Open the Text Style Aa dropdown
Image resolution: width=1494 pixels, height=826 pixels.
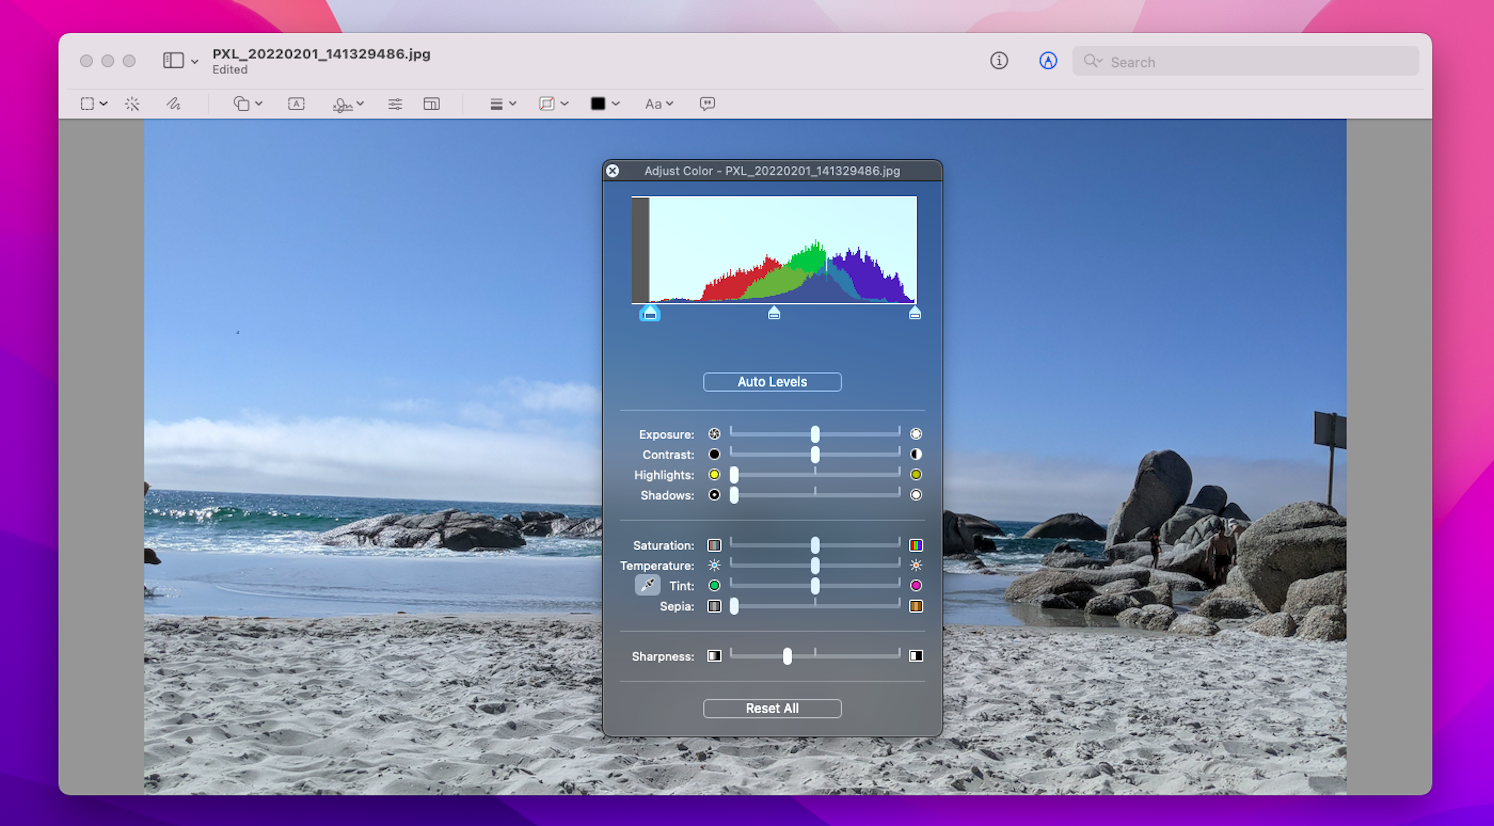click(x=659, y=103)
